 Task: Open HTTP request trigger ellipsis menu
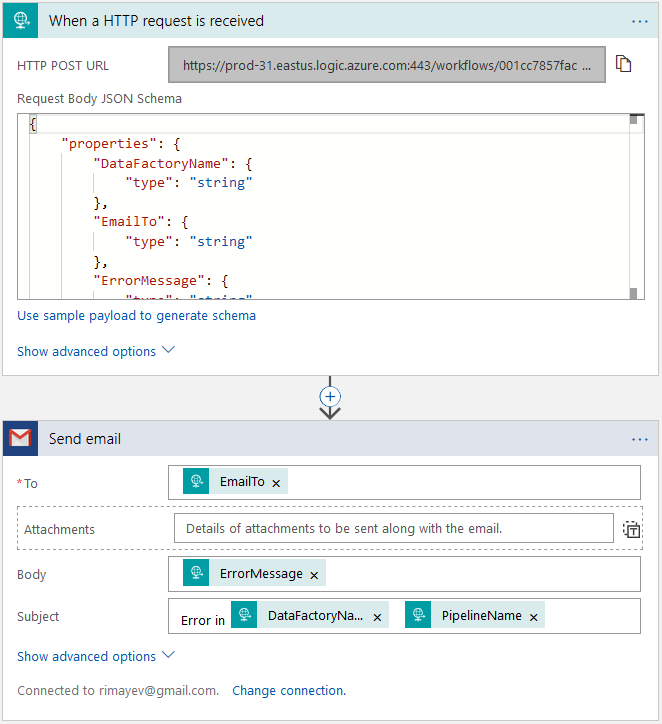640,20
